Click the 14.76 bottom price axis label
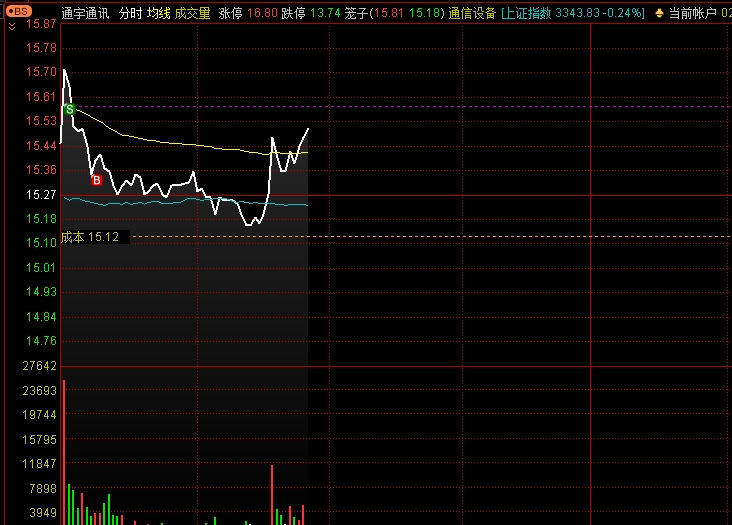 click(41, 341)
